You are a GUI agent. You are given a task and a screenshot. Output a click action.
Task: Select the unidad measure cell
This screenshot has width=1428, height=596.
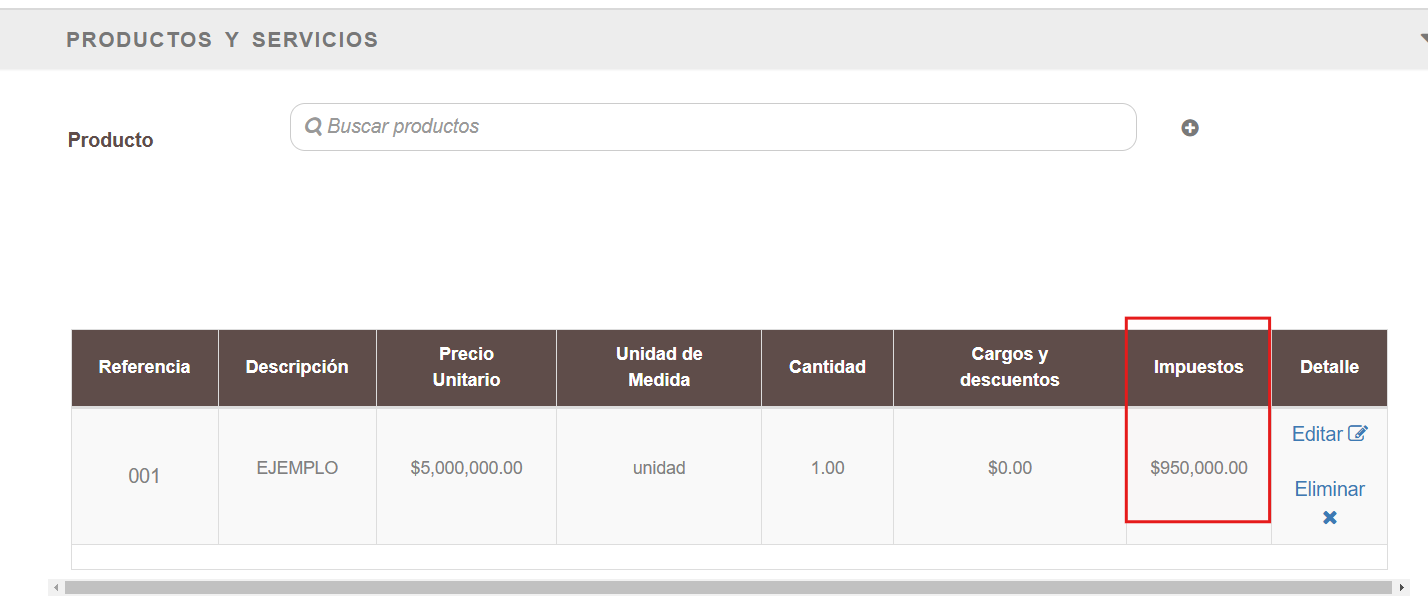click(659, 476)
